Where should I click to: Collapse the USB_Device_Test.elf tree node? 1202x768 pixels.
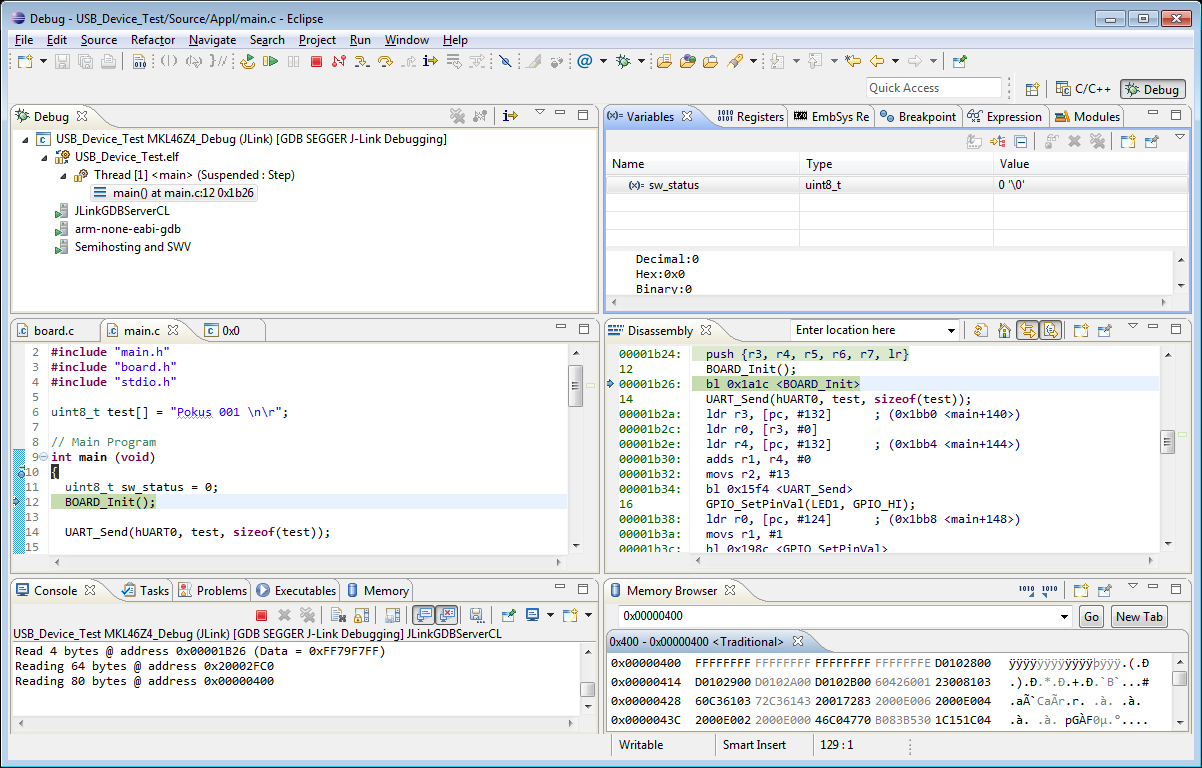point(44,157)
